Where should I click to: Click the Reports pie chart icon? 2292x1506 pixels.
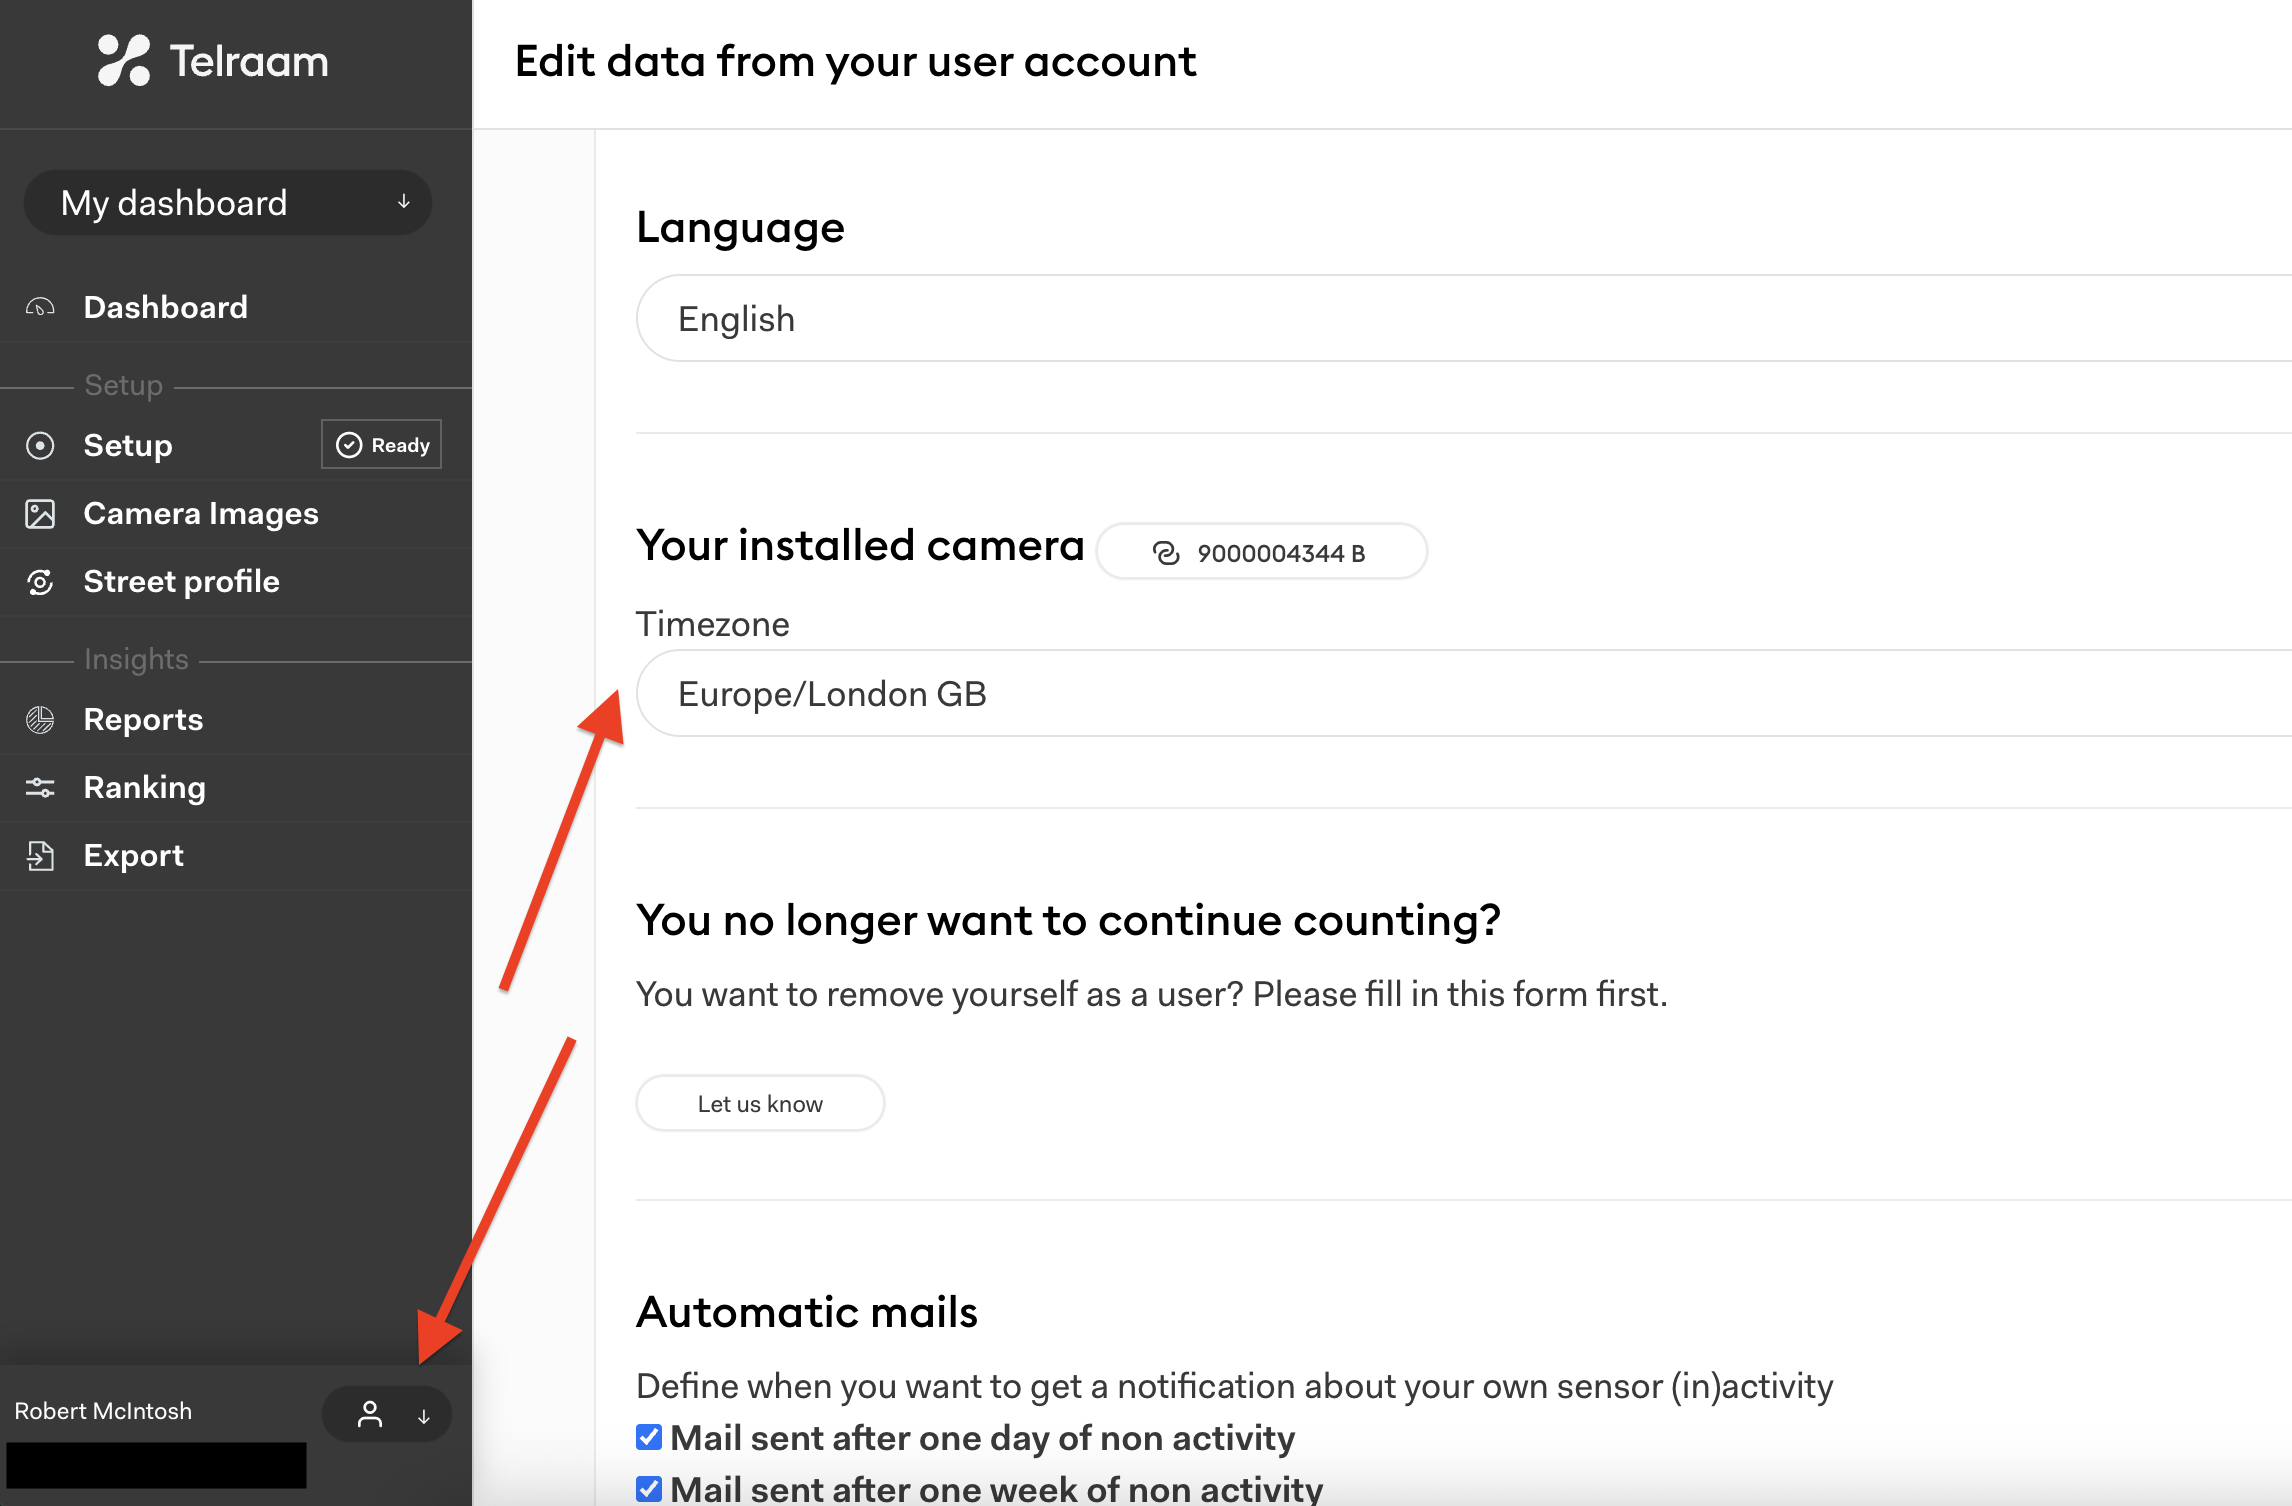pyautogui.click(x=40, y=720)
